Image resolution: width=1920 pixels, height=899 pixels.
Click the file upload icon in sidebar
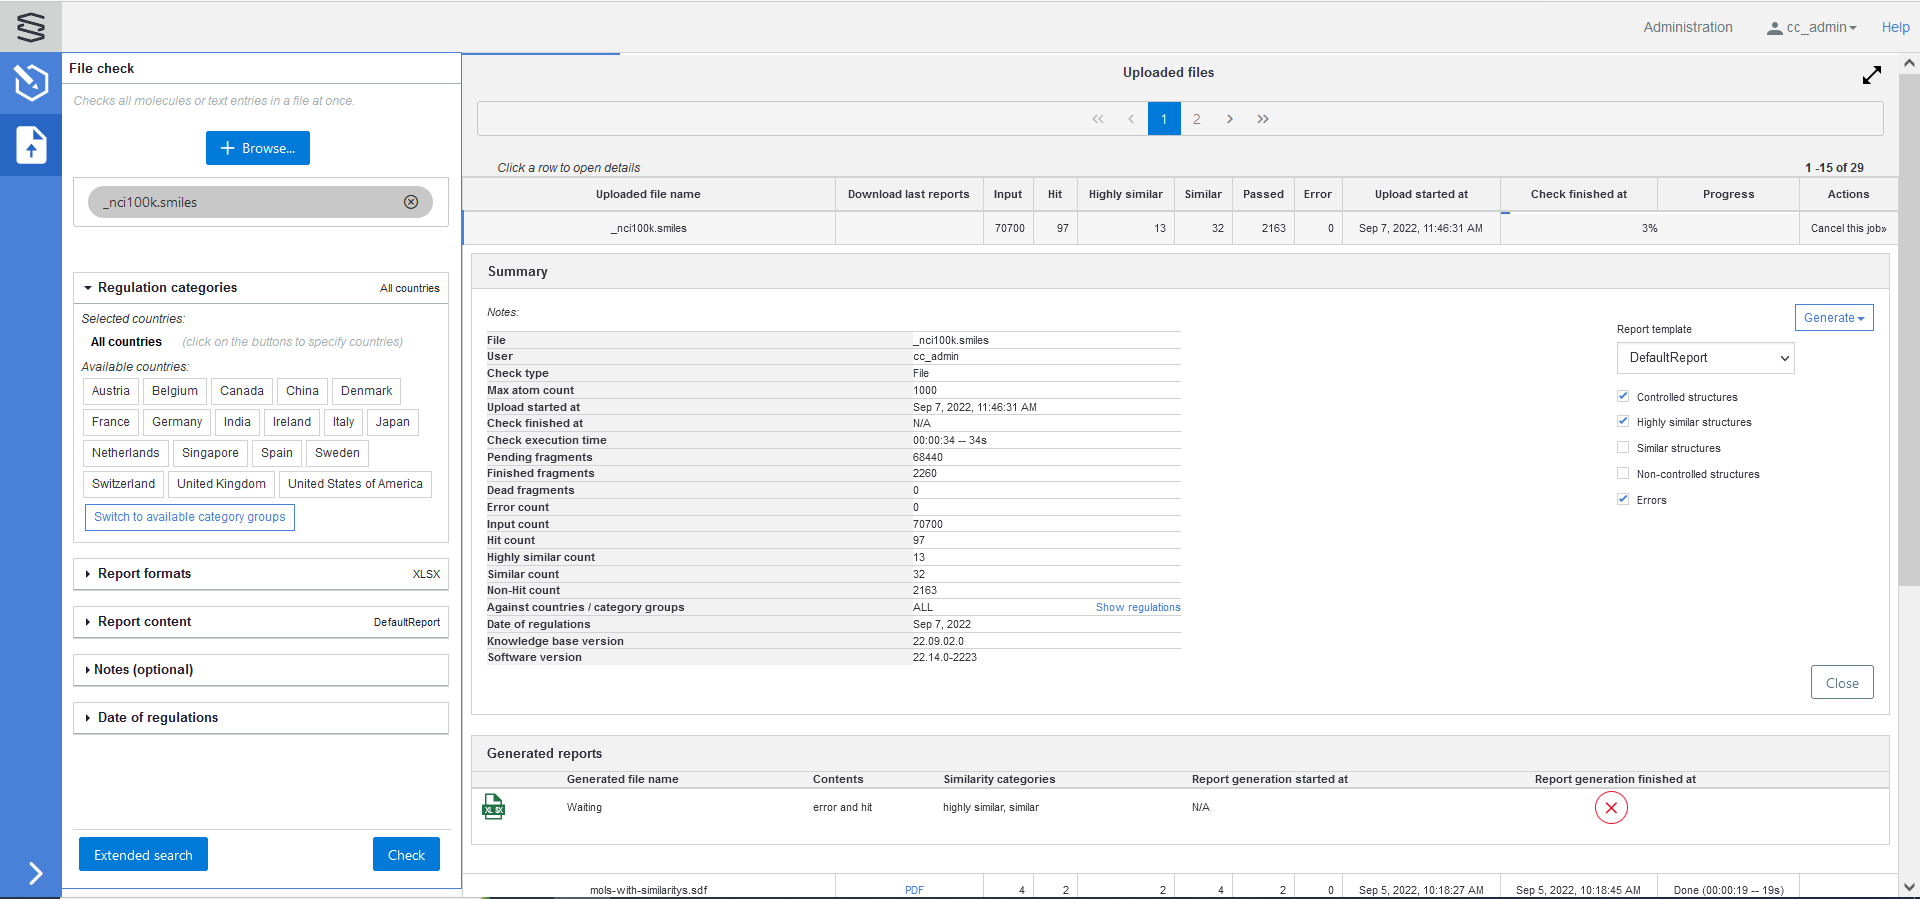31,145
